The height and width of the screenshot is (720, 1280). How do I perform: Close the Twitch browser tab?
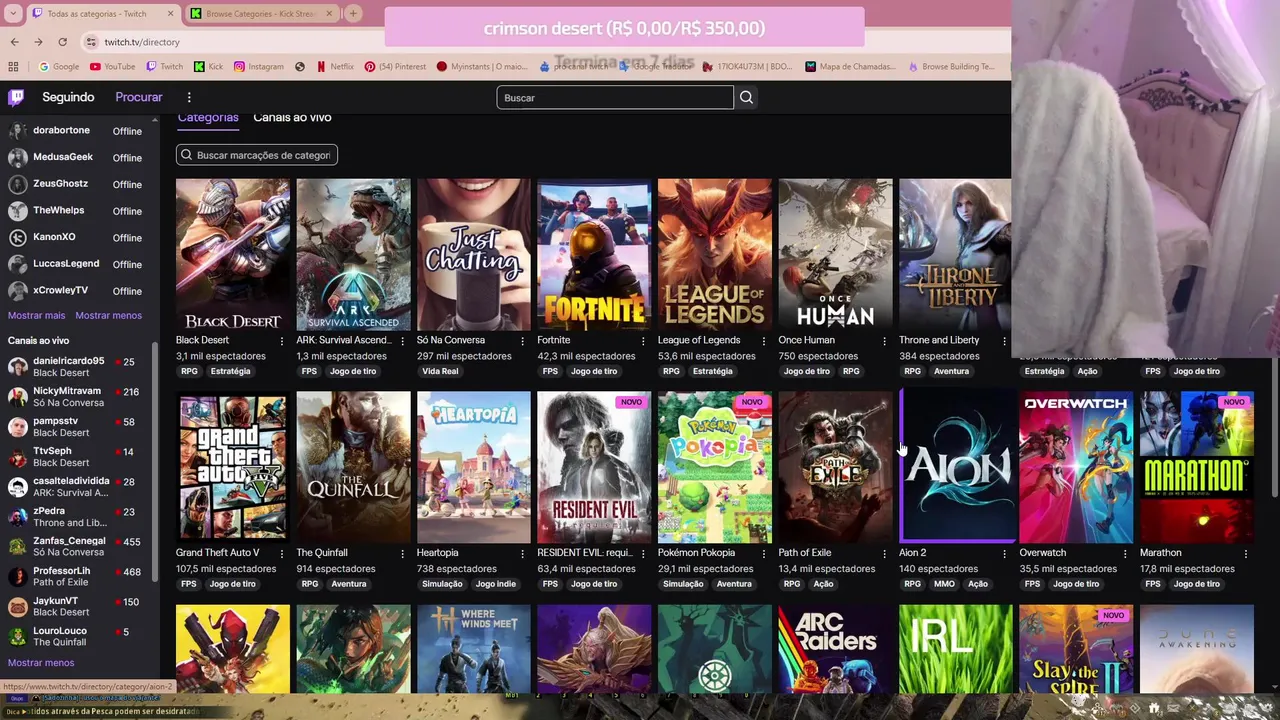click(170, 14)
